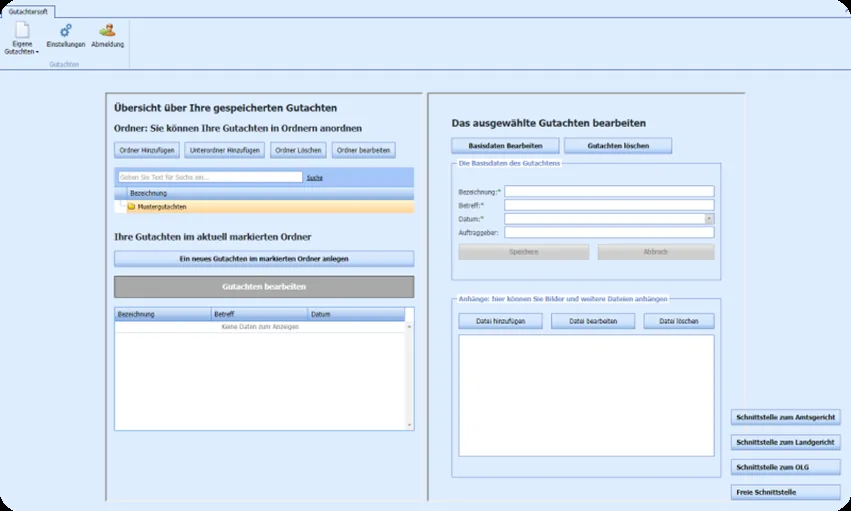Select the Mustergutachten folder row
Screen dimensions: 851x511
(x=270, y=207)
